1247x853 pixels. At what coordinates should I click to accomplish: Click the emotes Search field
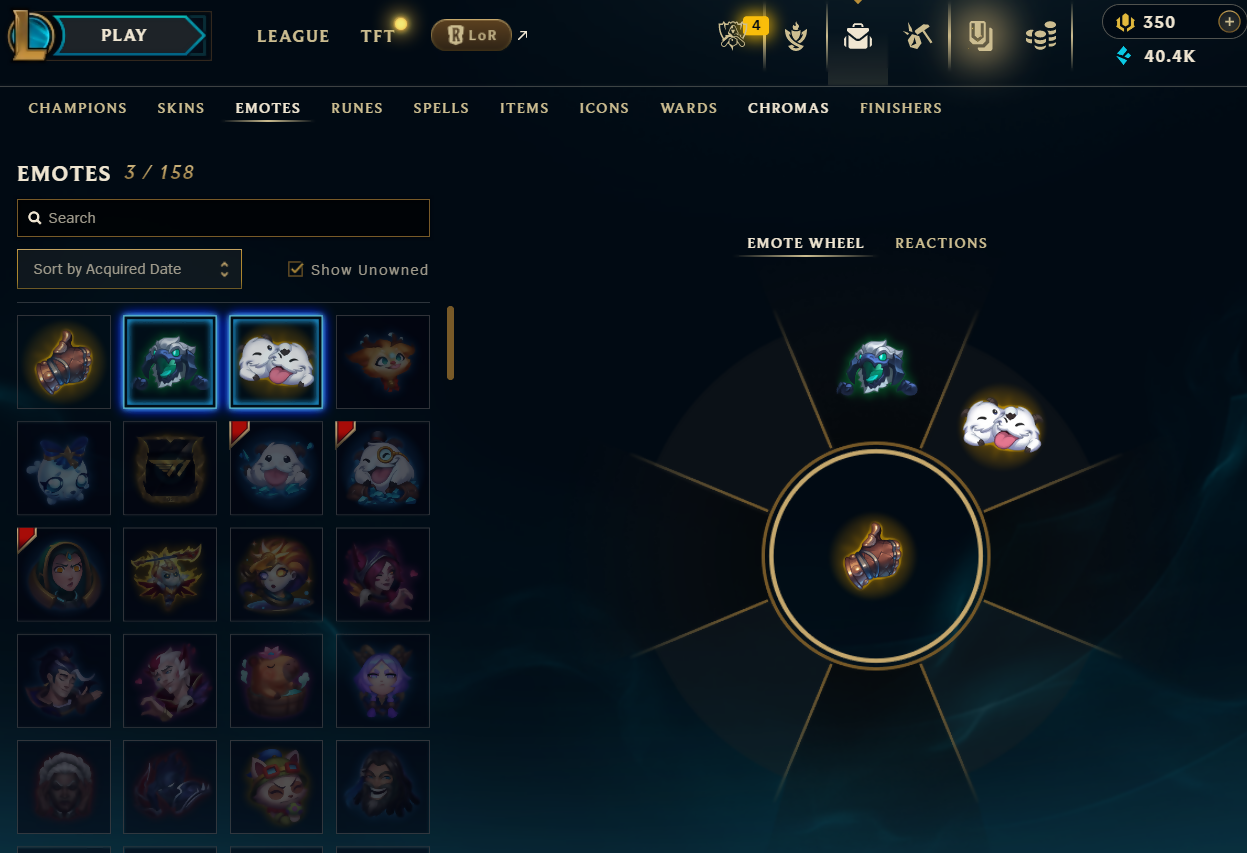click(223, 218)
